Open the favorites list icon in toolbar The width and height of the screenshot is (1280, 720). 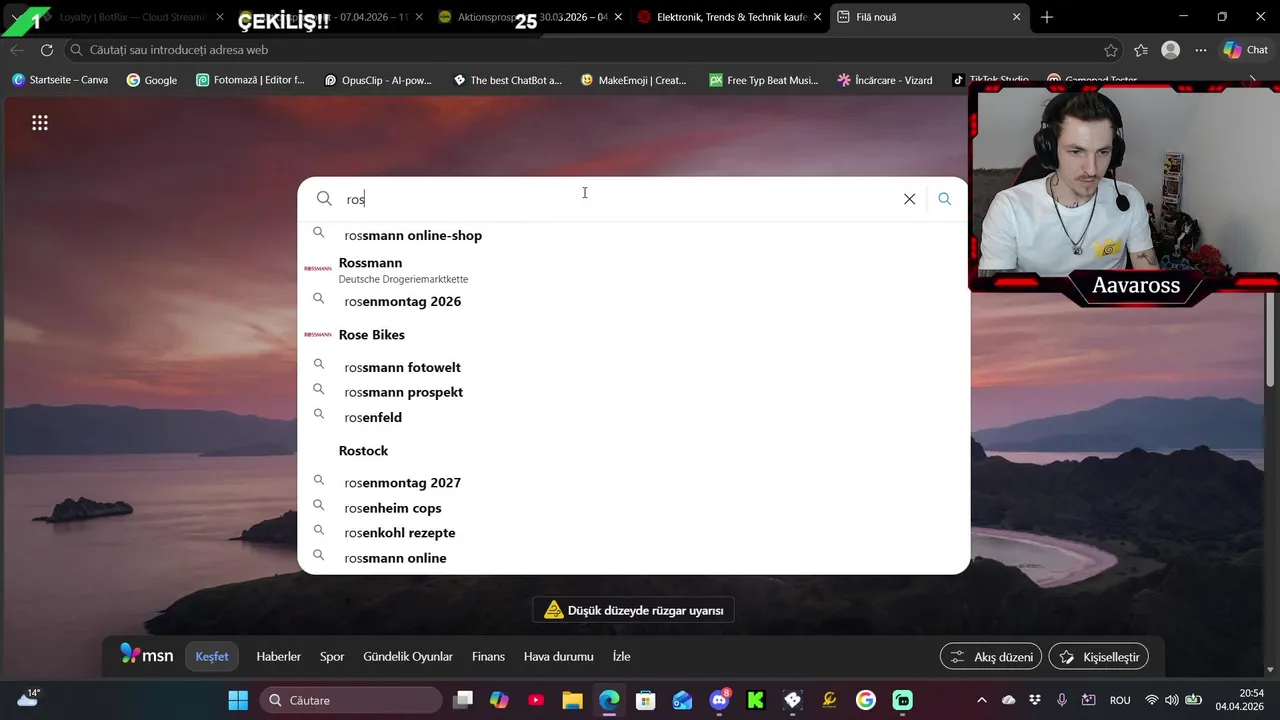[x=1141, y=50]
